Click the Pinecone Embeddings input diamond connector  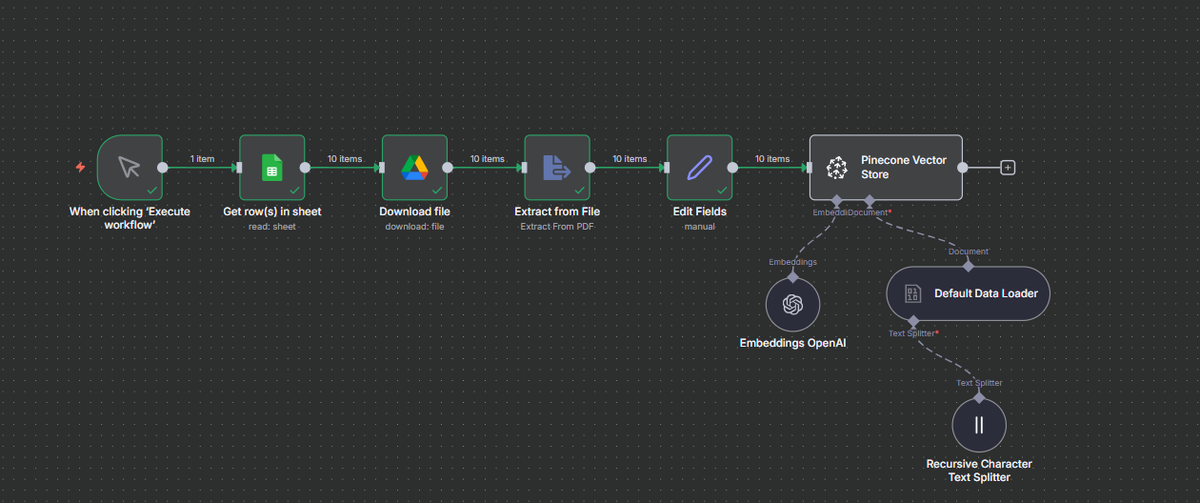pos(836,200)
